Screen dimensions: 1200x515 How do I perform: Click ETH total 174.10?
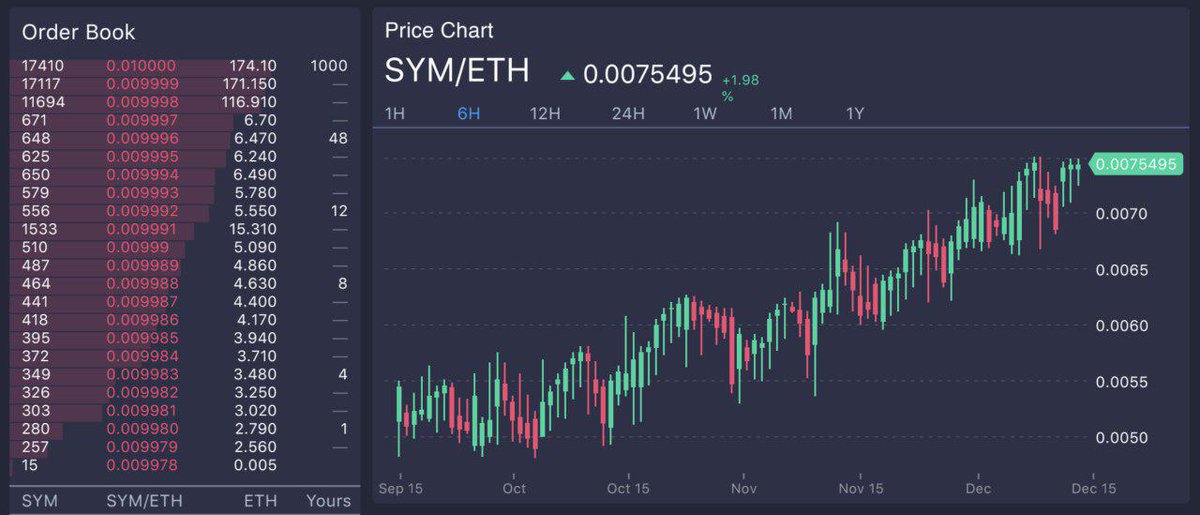coord(253,66)
